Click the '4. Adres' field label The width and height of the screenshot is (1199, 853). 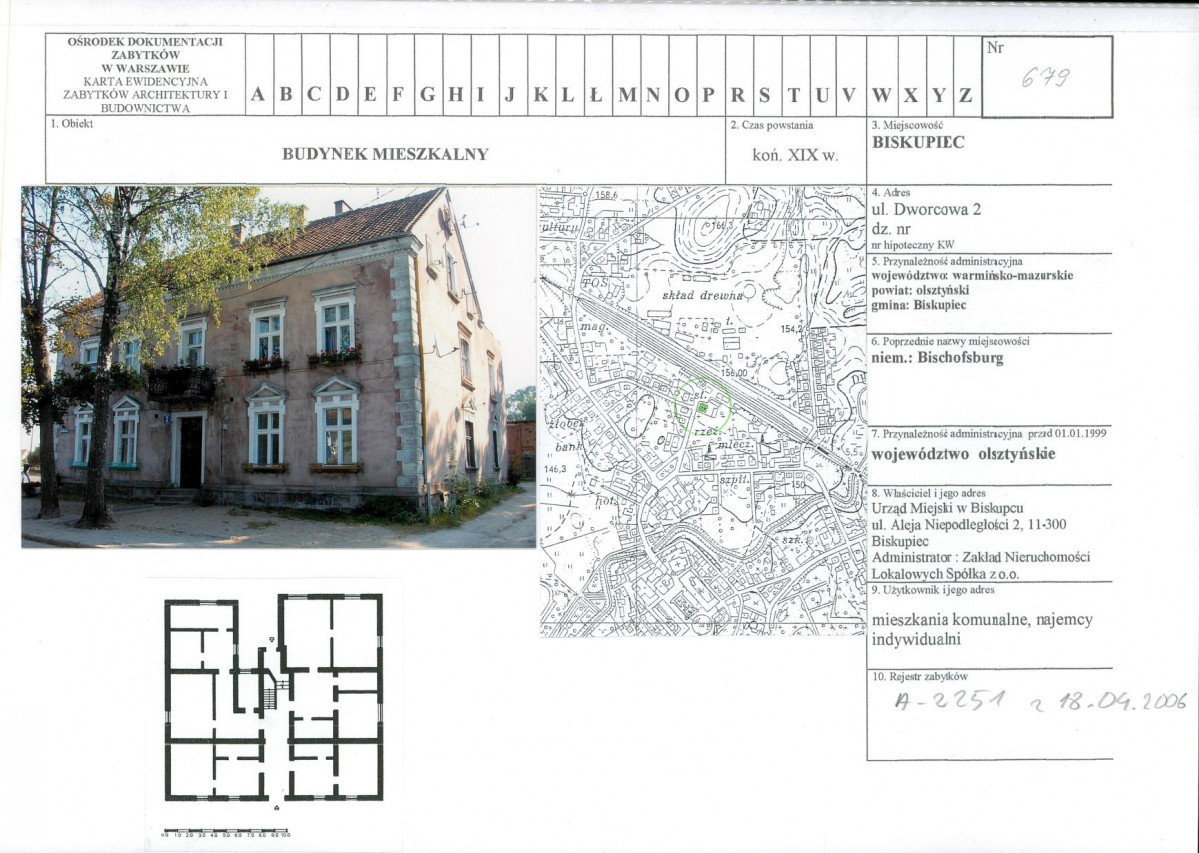891,193
